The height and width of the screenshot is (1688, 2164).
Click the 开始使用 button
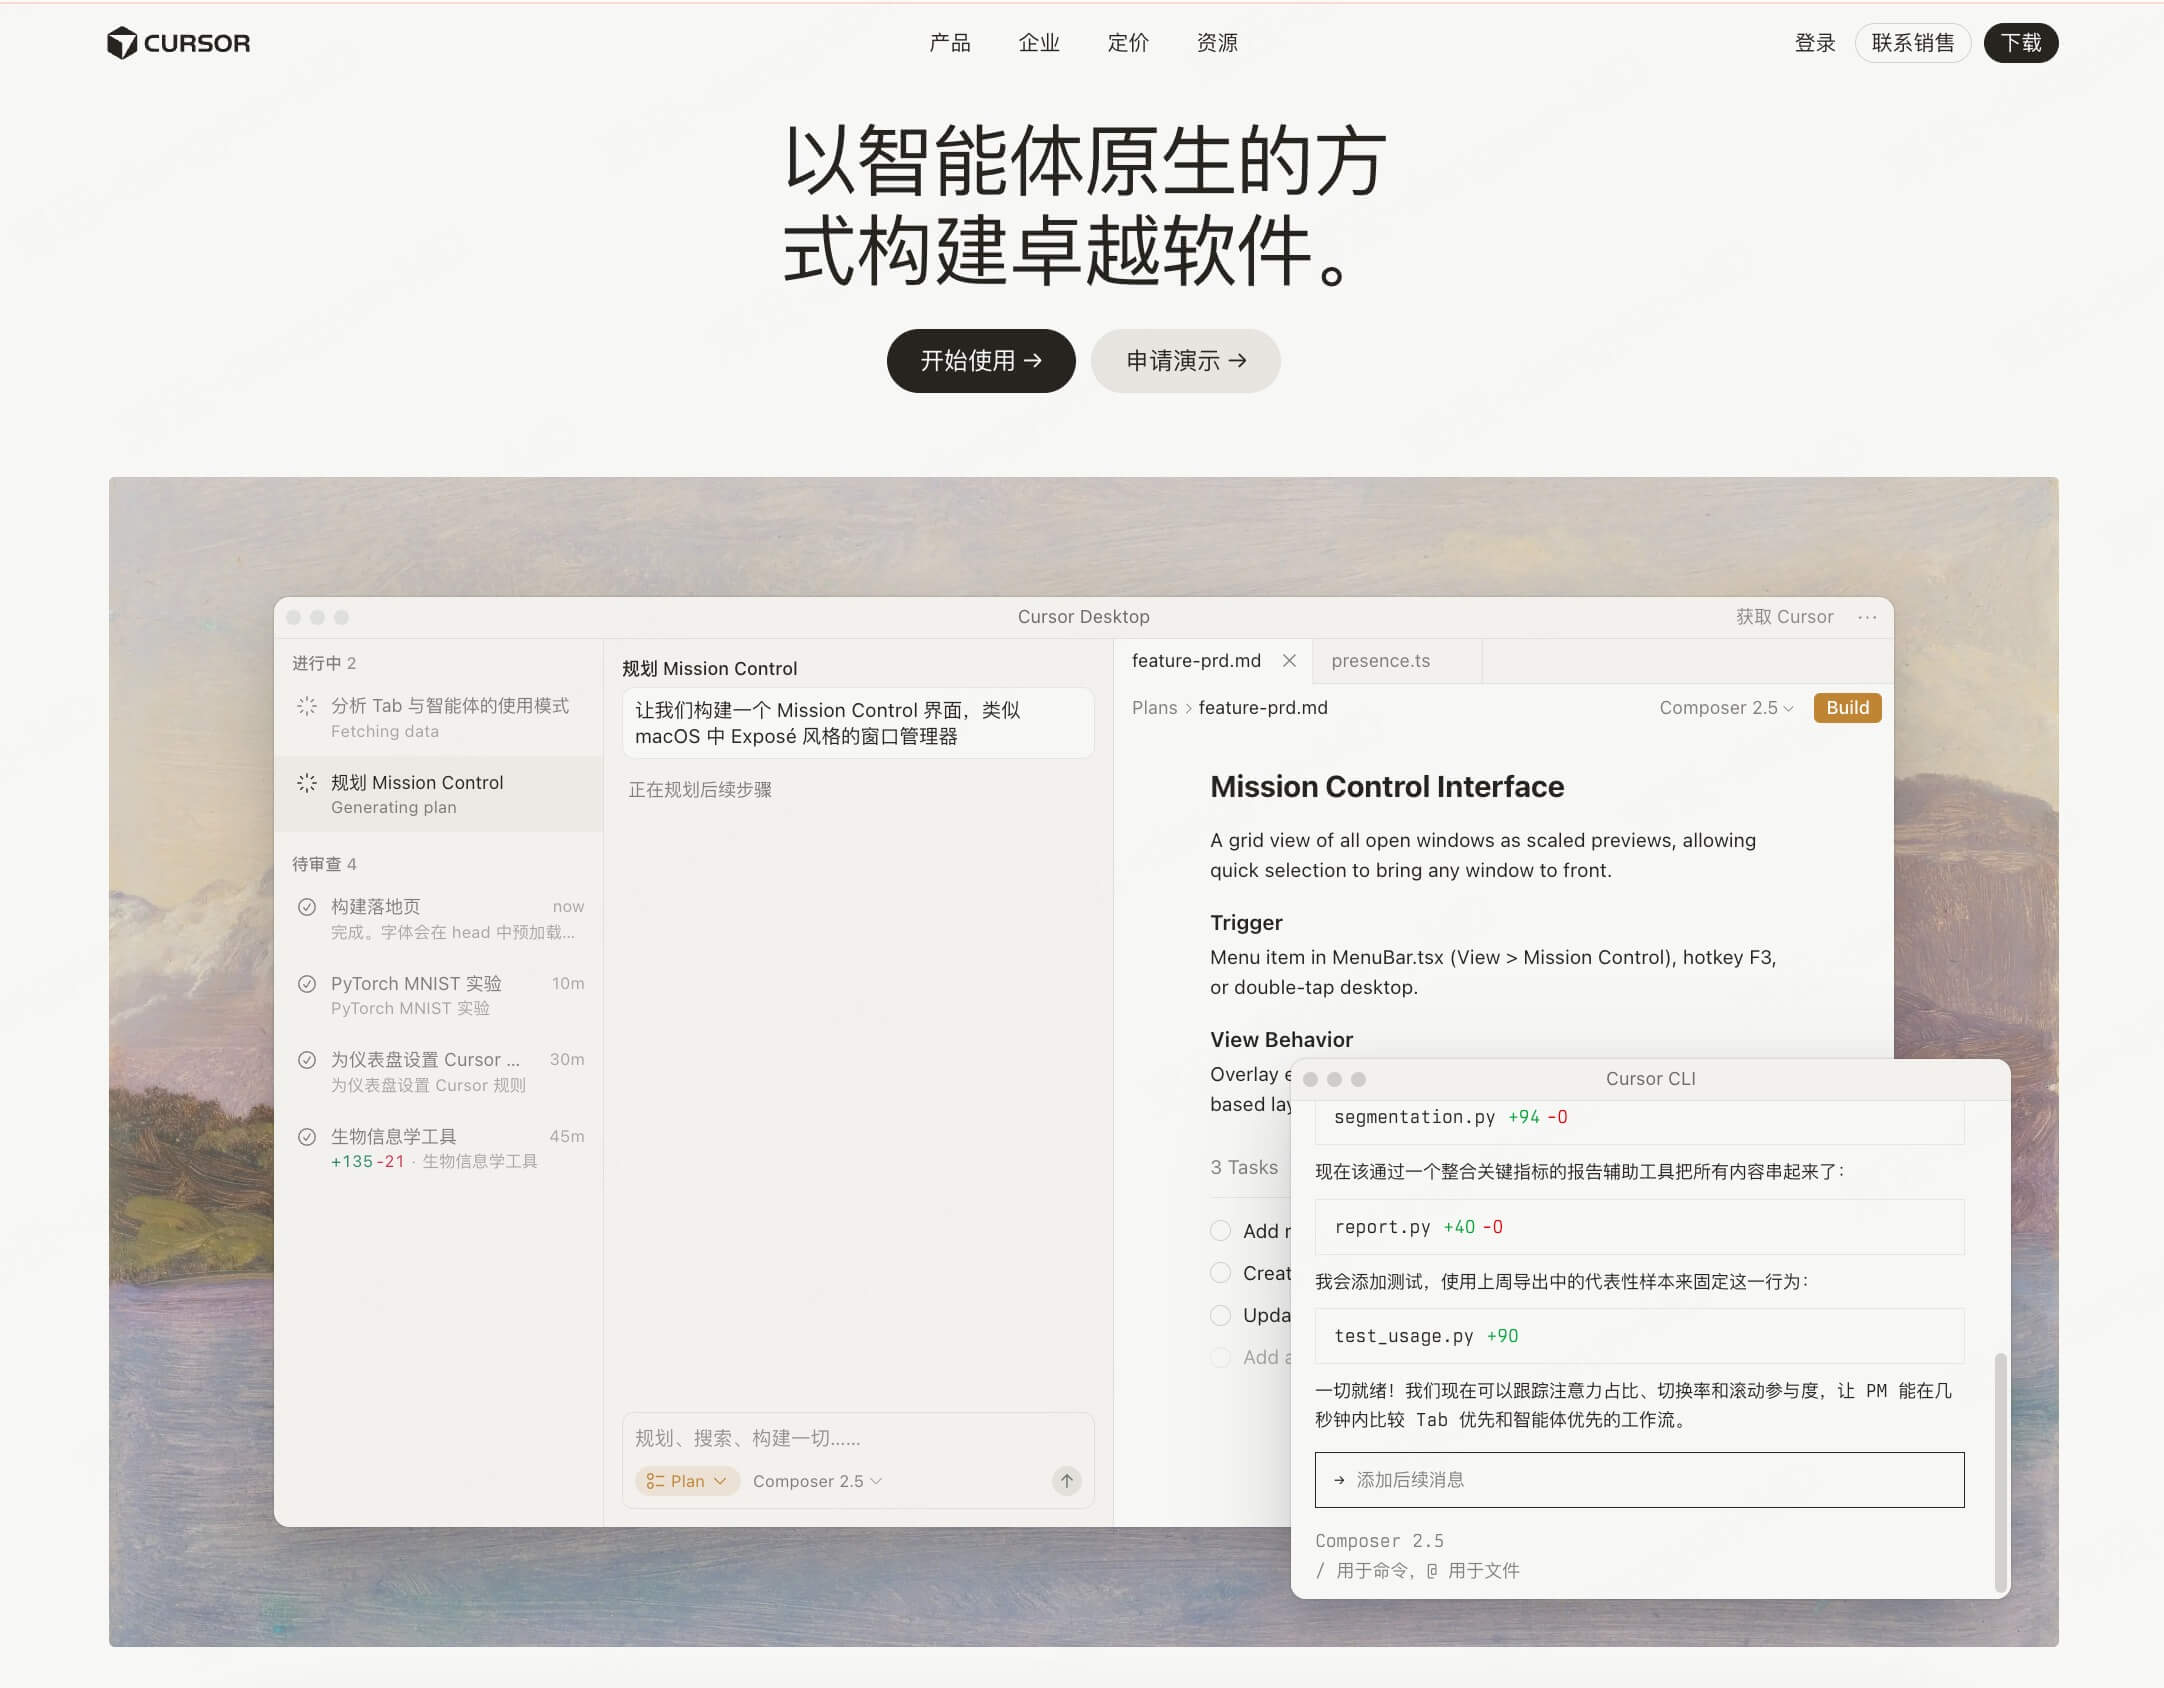[x=981, y=361]
